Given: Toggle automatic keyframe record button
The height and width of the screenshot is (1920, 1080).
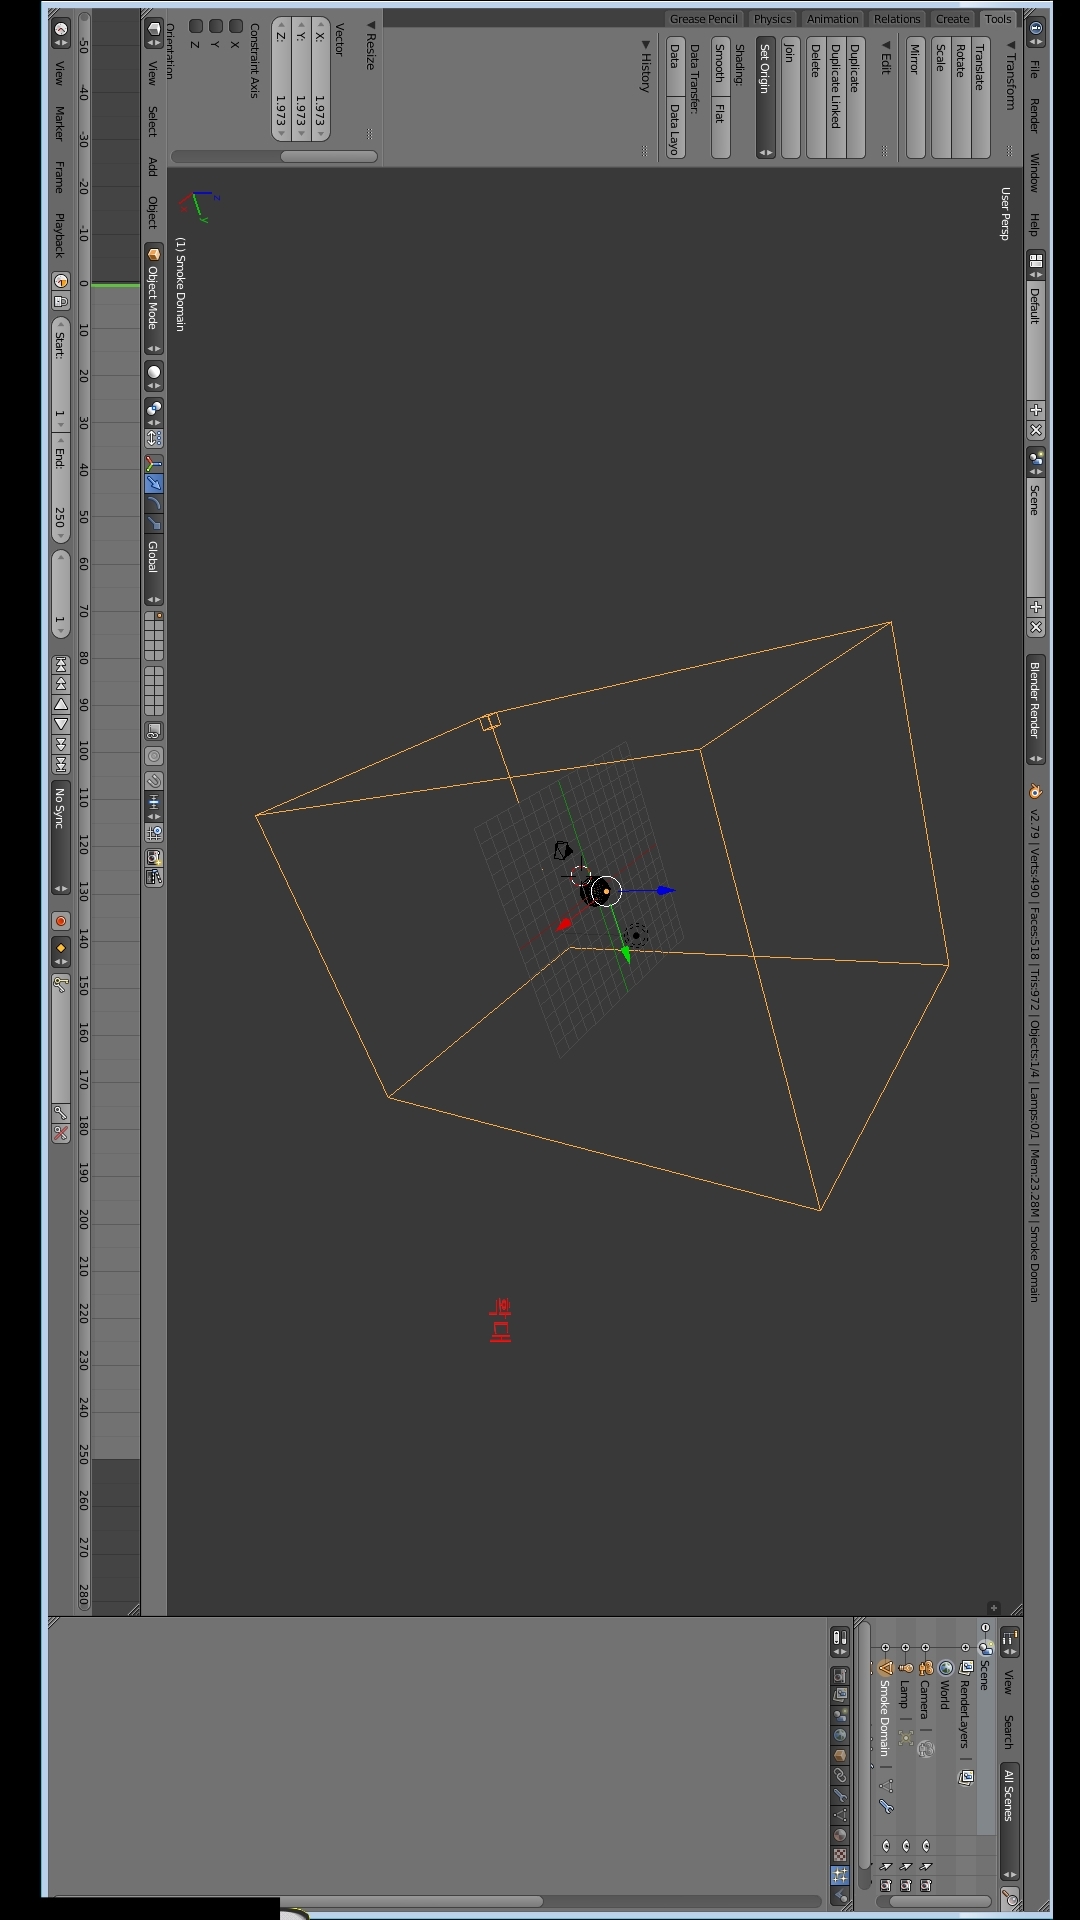Looking at the screenshot, I should click(x=61, y=921).
